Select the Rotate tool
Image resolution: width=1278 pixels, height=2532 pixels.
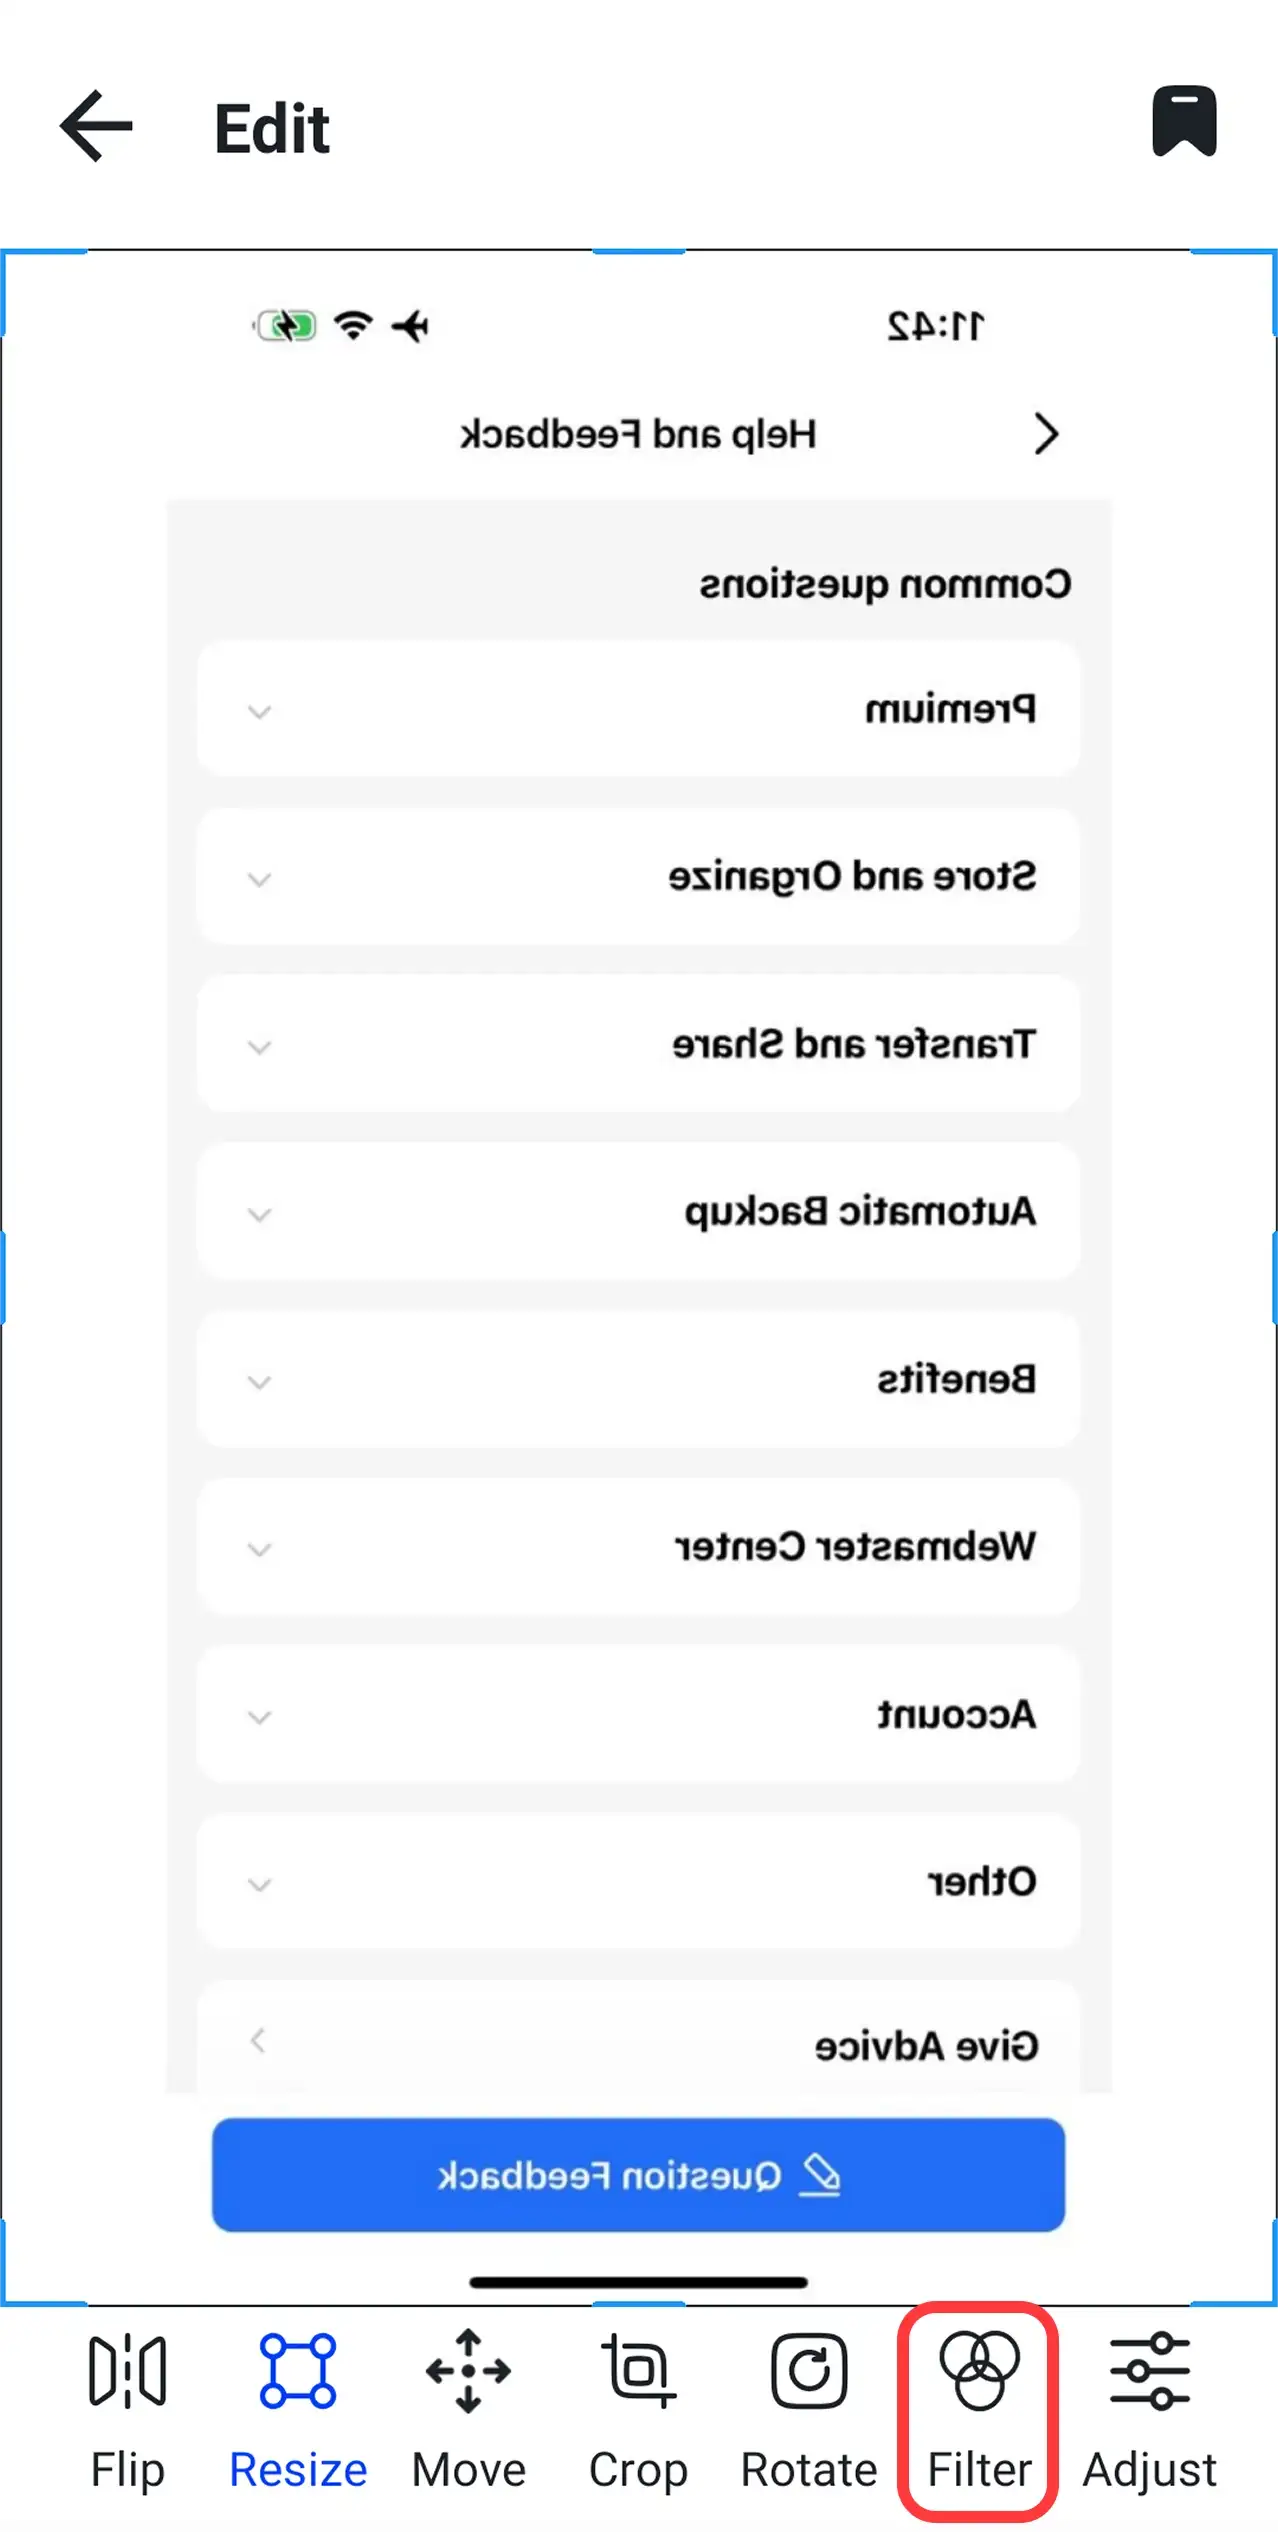pyautogui.click(x=808, y=2400)
